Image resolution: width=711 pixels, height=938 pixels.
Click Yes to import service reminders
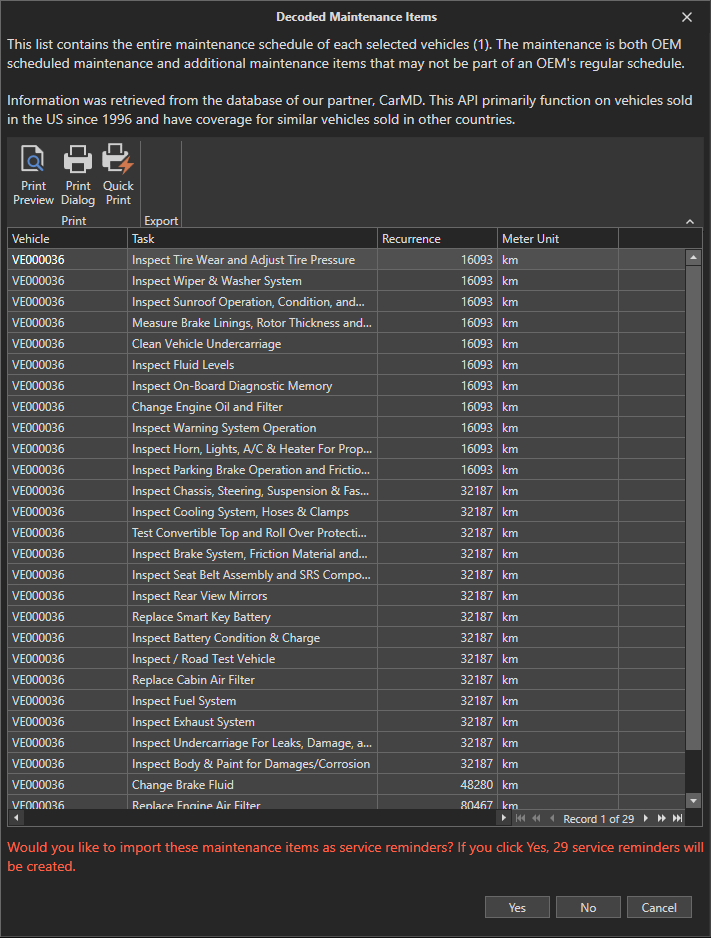point(517,908)
